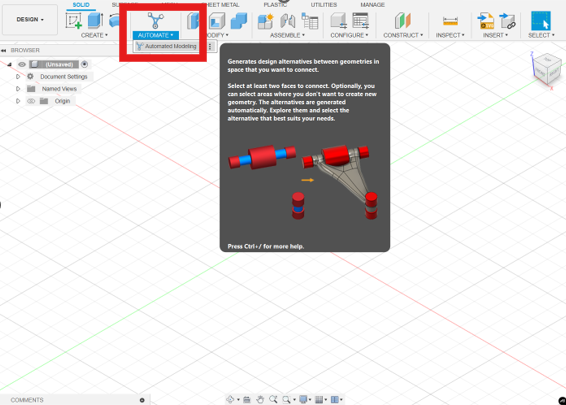The image size is (566, 405).
Task: Open the CREATE panel dropdown
Action: [x=94, y=35]
